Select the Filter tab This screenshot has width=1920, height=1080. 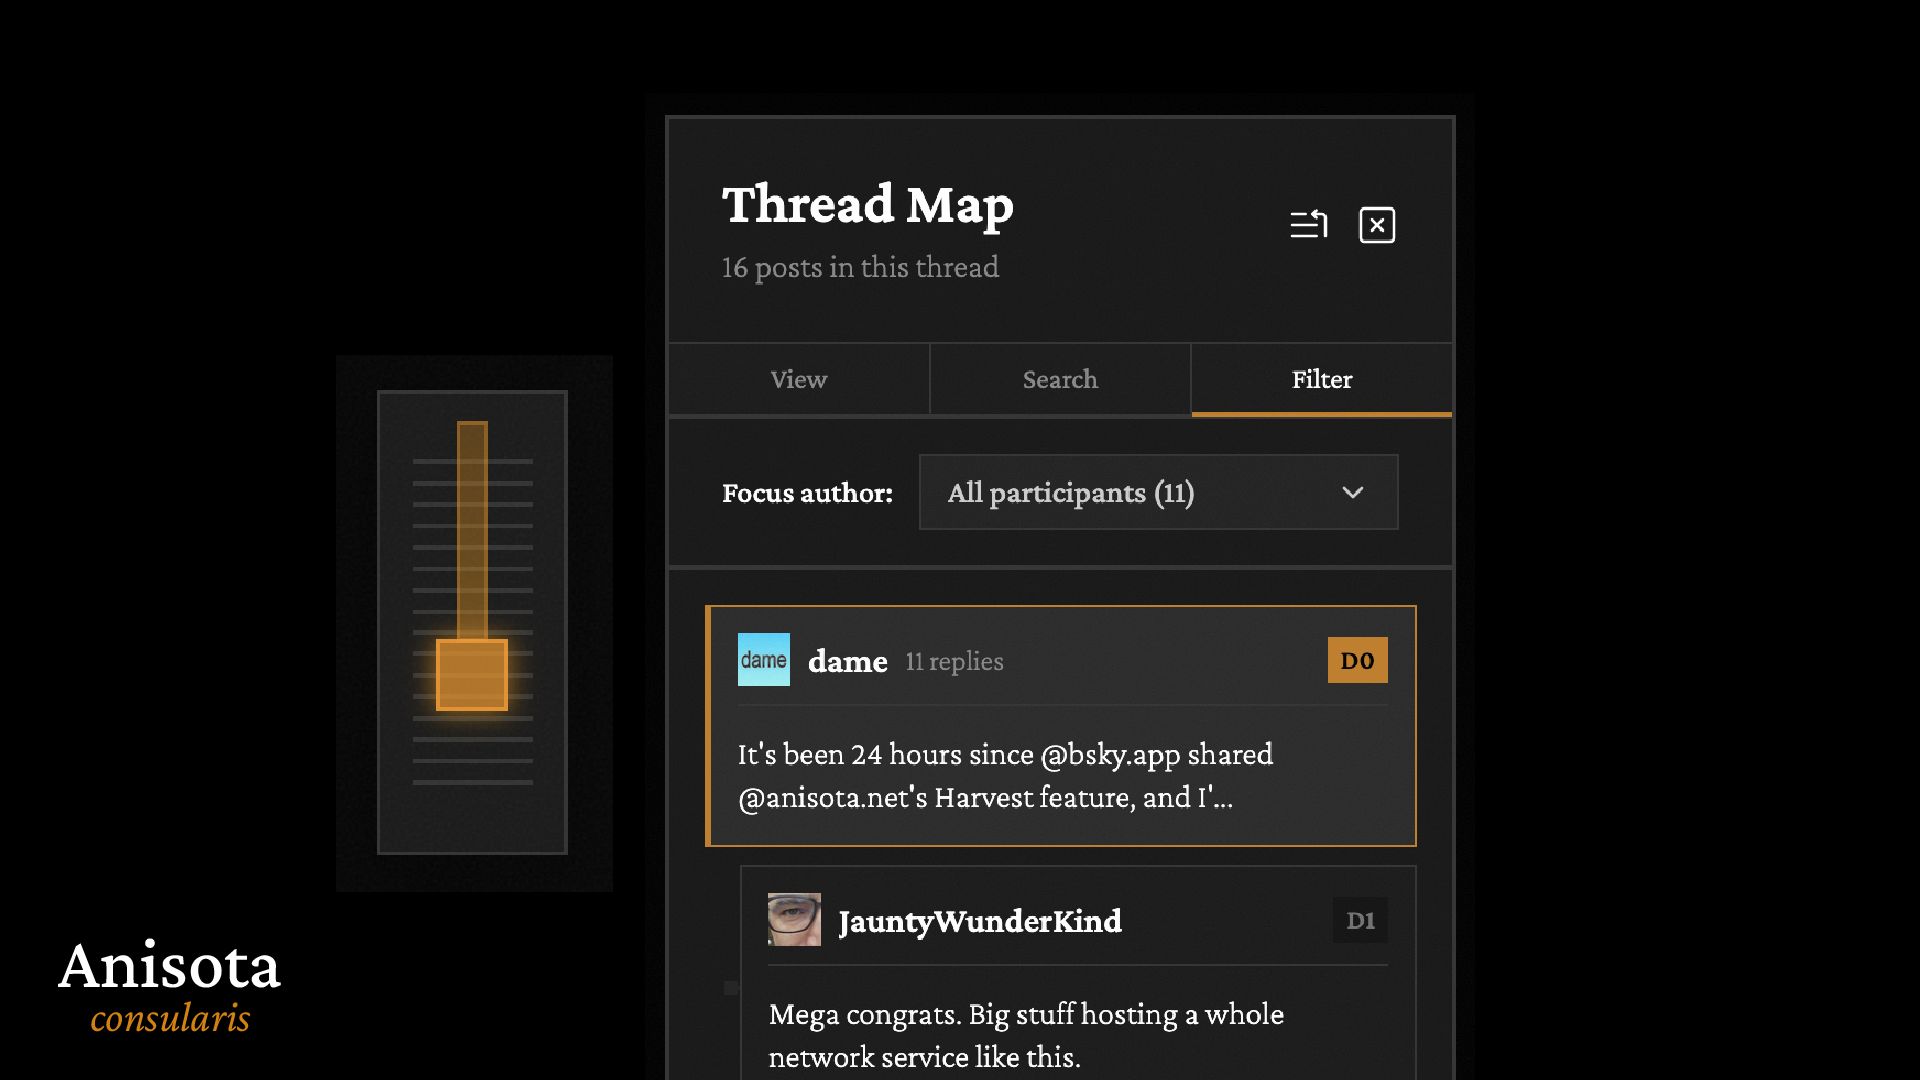tap(1321, 380)
